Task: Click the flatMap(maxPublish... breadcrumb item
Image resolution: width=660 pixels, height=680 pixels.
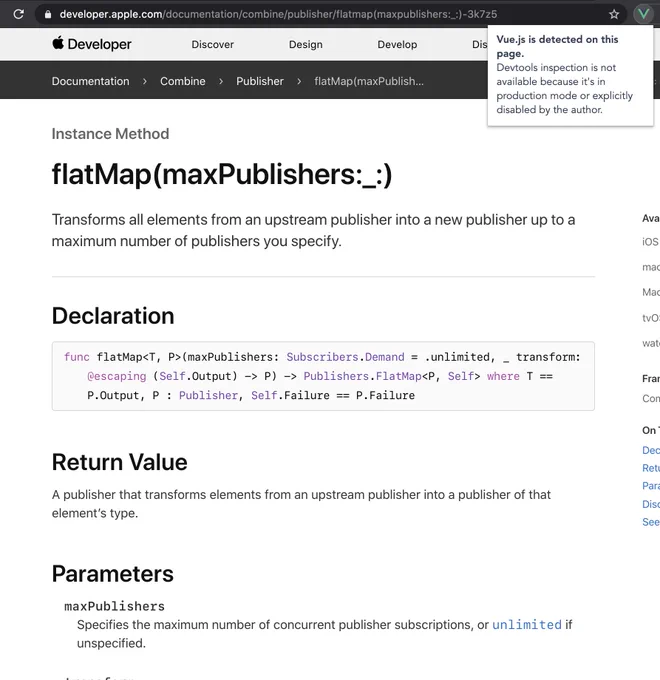Action: 369,81
